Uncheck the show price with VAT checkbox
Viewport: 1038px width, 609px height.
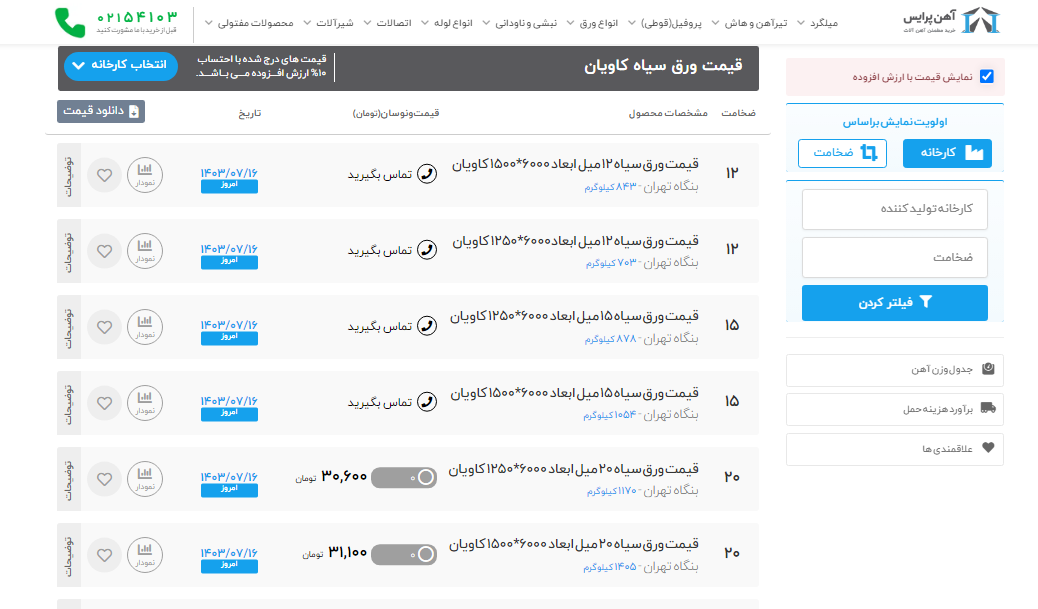tap(987, 76)
